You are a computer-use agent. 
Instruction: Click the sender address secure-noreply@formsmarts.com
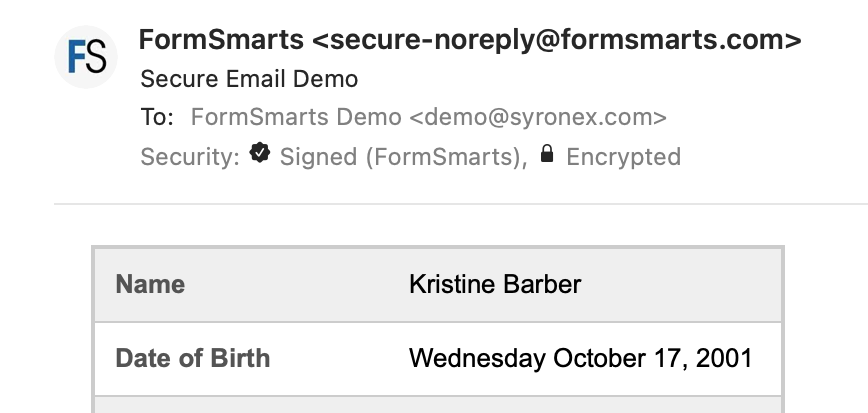(x=557, y=40)
